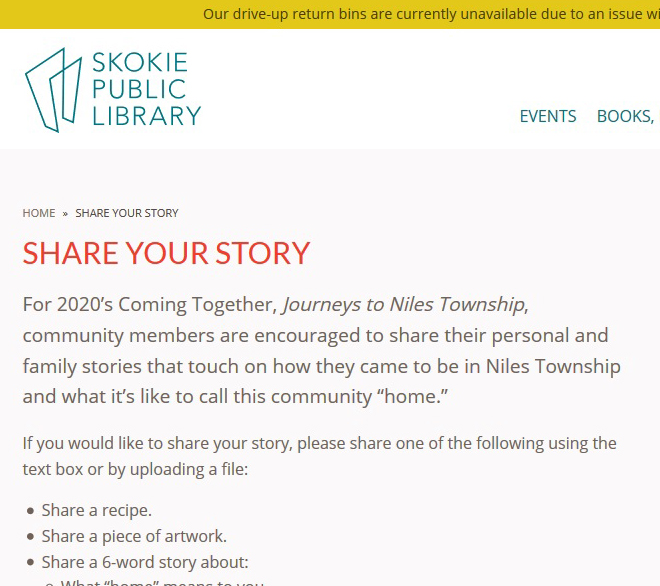The image size is (660, 586).
Task: Open the Events menu
Action: coord(548,116)
